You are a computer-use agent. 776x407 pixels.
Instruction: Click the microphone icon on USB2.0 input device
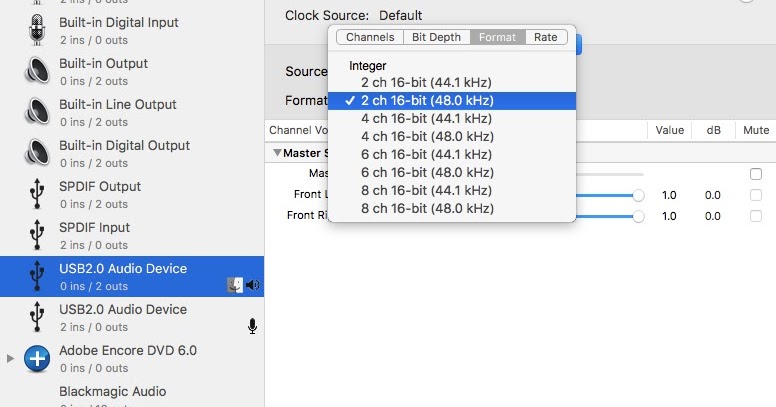253,326
